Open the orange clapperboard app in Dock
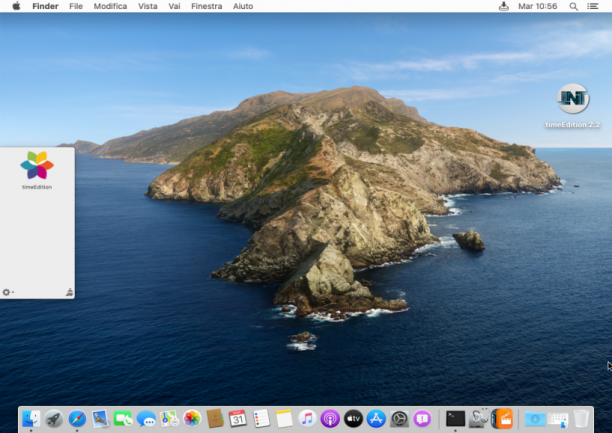The width and height of the screenshot is (612, 433). click(502, 419)
